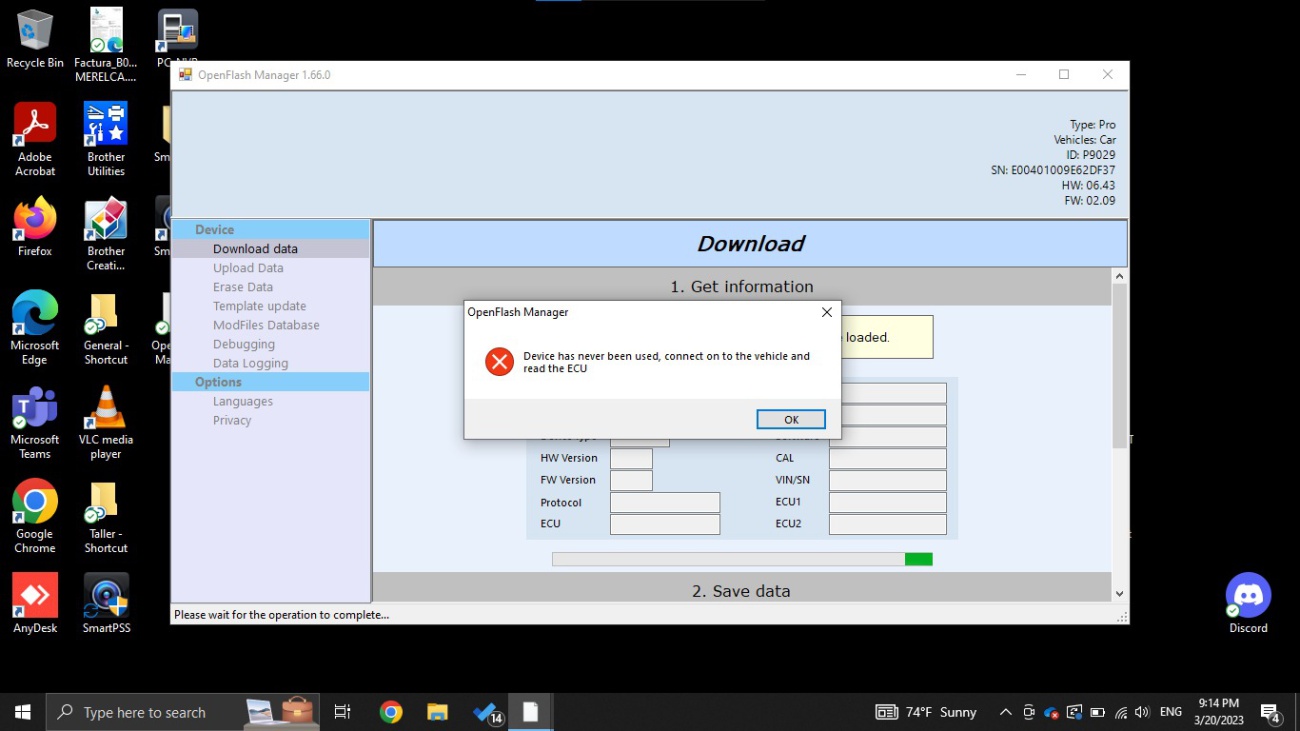Click OK in the error dialog

coord(790,420)
